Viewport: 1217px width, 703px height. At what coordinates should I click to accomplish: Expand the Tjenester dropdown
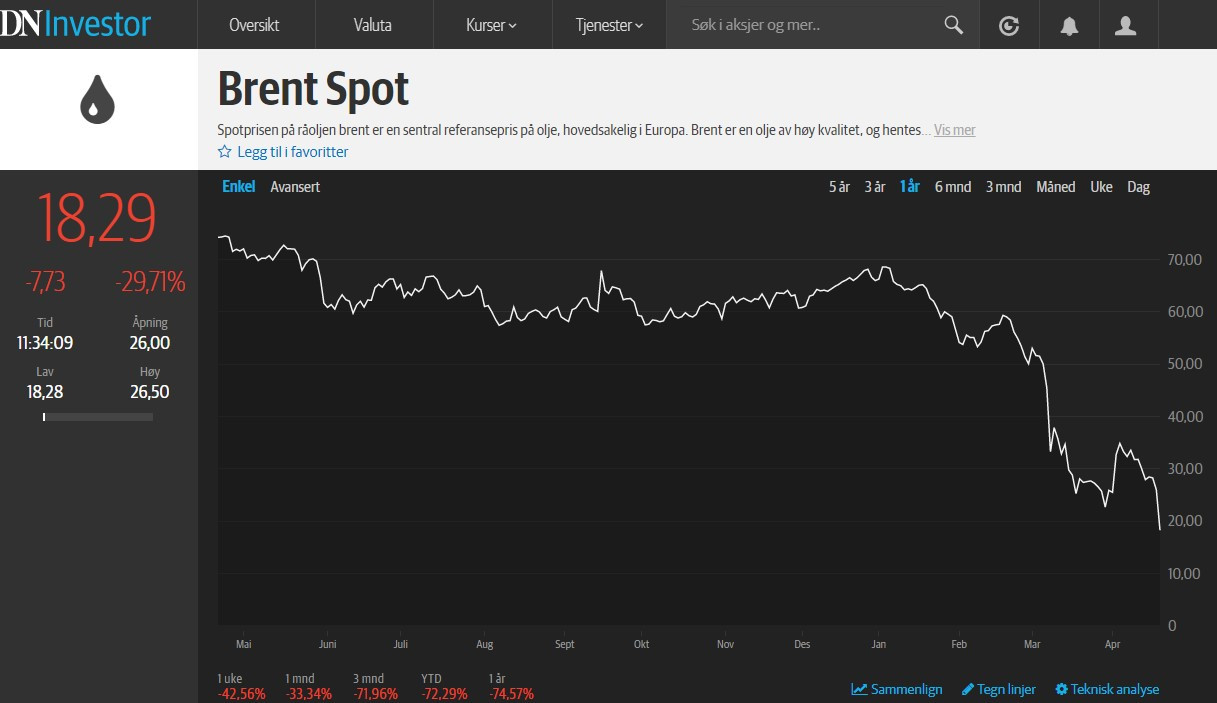click(x=608, y=25)
